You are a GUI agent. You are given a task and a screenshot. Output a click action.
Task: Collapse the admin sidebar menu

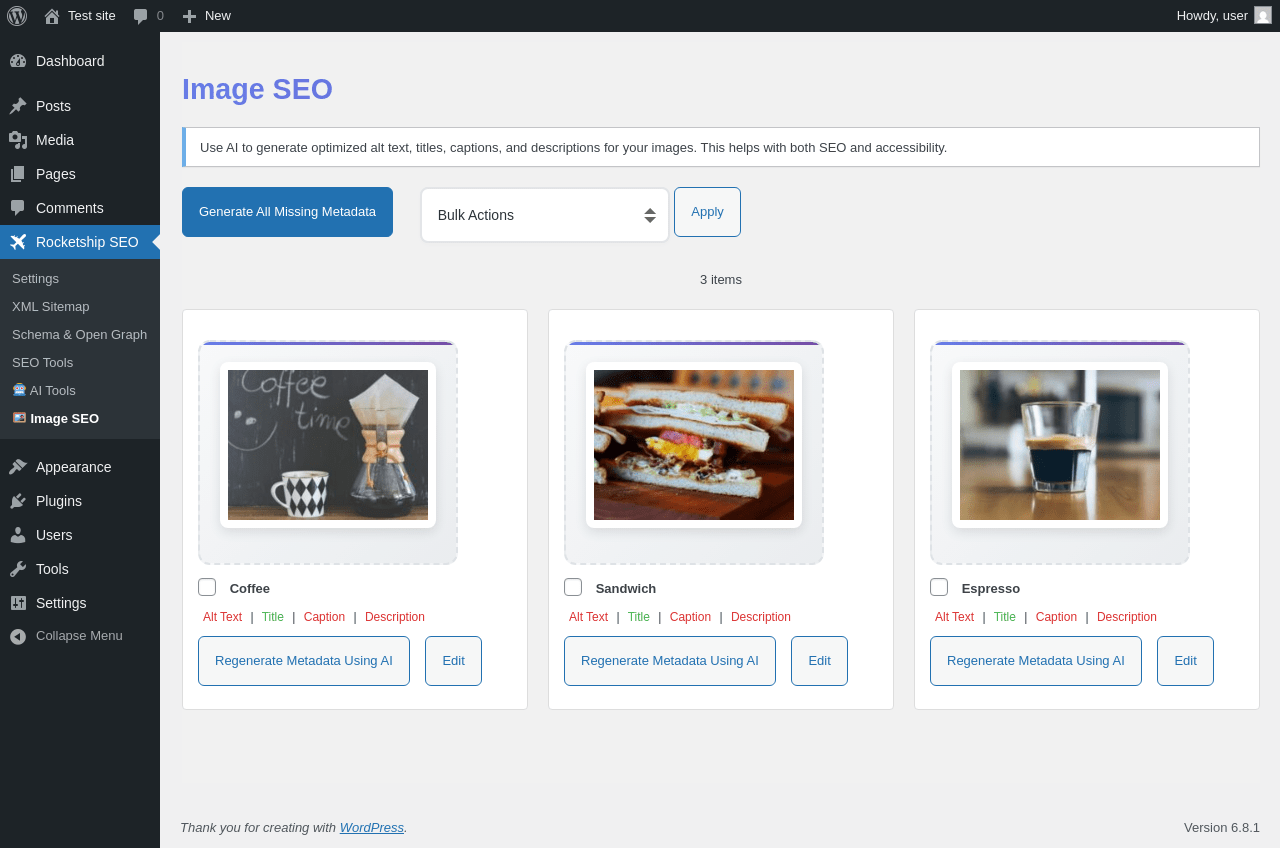tap(80, 636)
